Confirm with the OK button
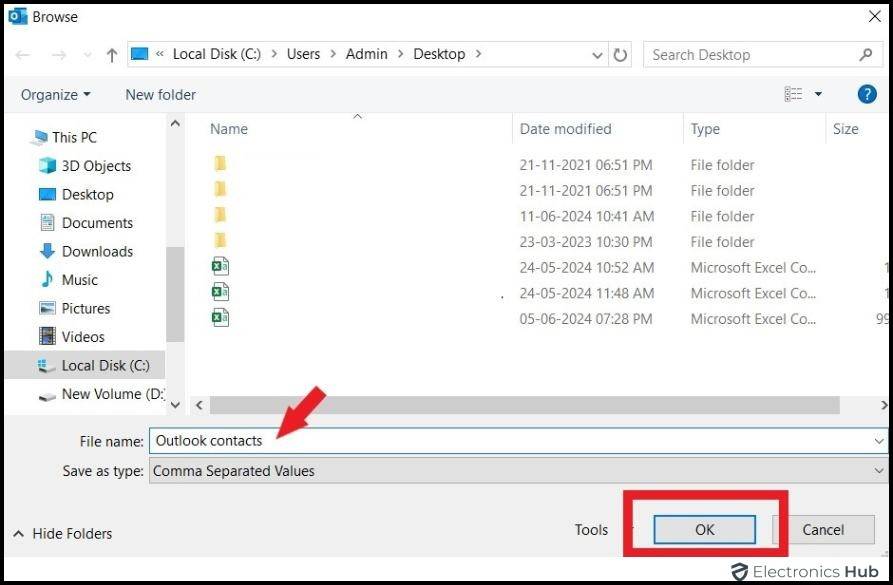 tap(704, 530)
